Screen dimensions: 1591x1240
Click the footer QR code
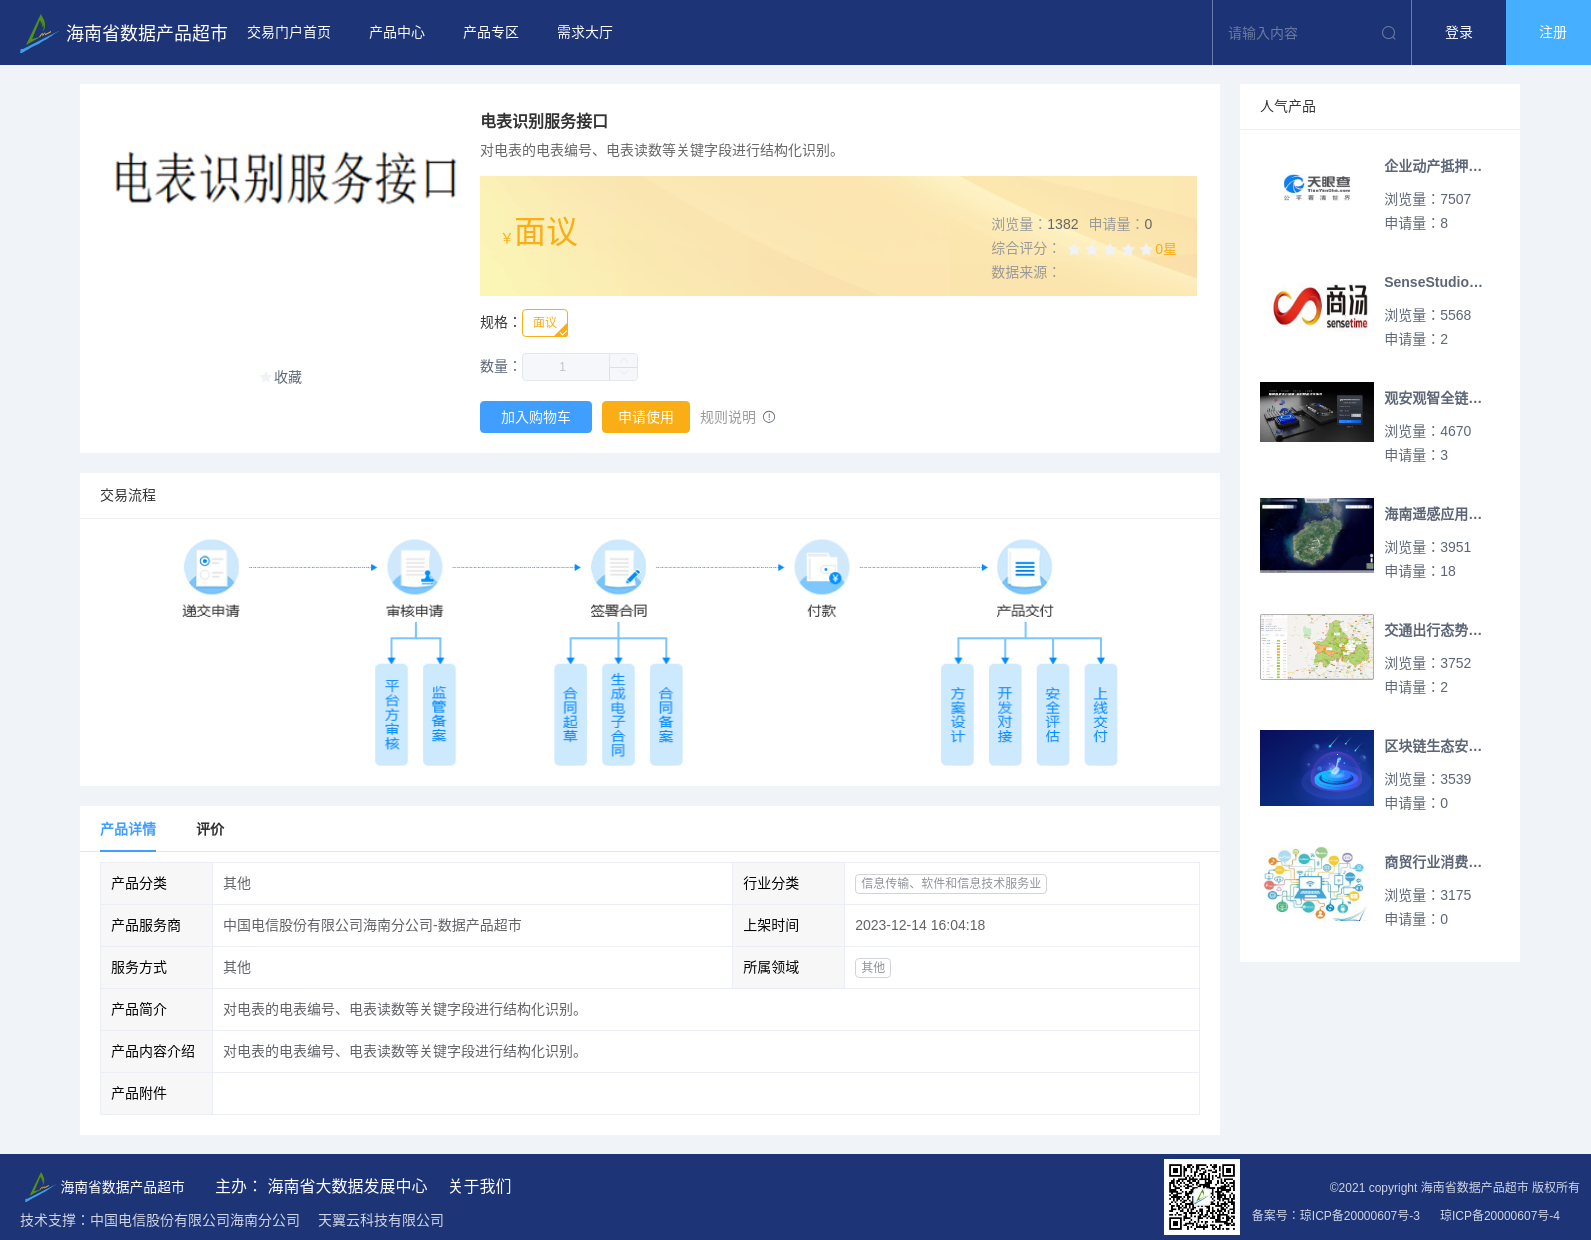[1202, 1197]
